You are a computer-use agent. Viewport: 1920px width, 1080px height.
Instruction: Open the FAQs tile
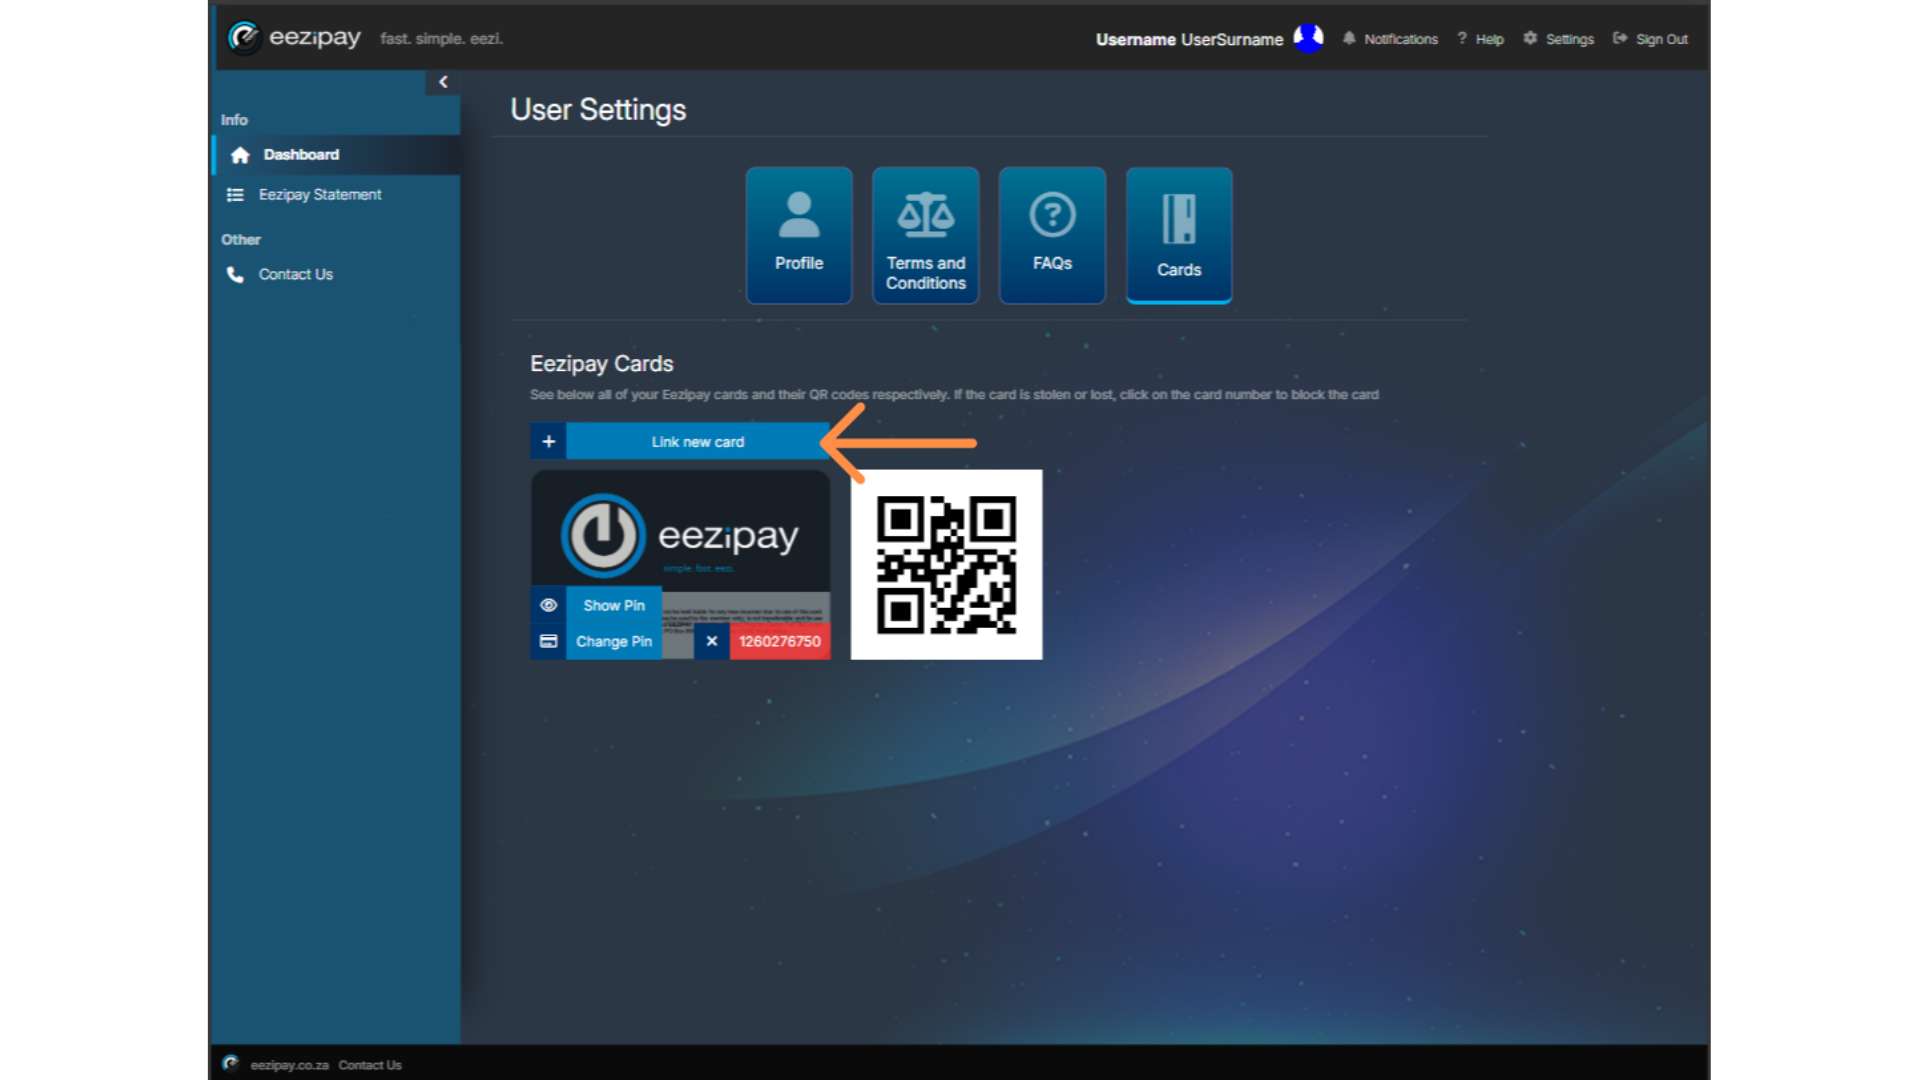(x=1052, y=235)
